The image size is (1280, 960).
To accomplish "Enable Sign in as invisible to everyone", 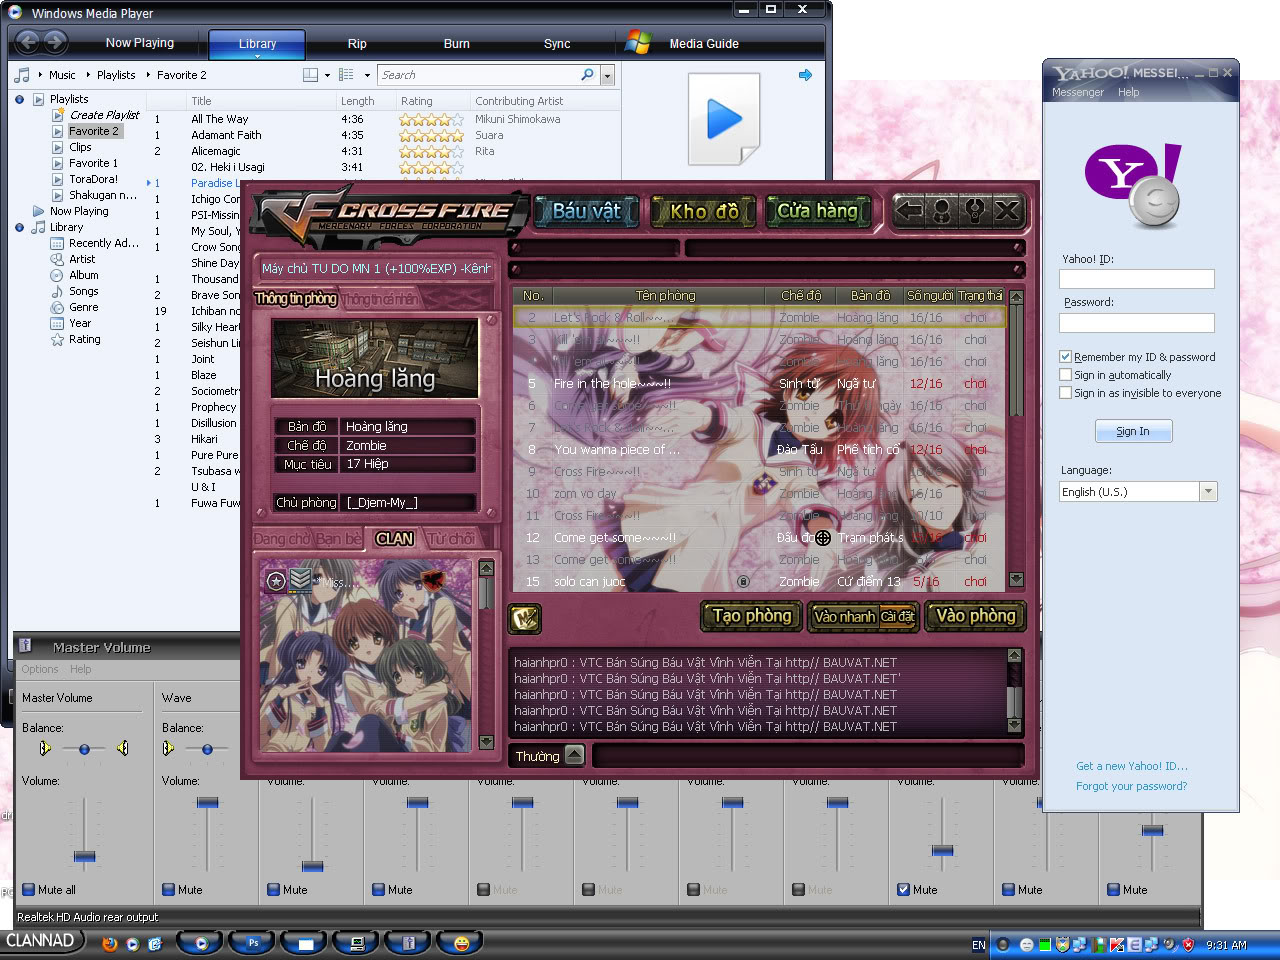I will (1066, 393).
